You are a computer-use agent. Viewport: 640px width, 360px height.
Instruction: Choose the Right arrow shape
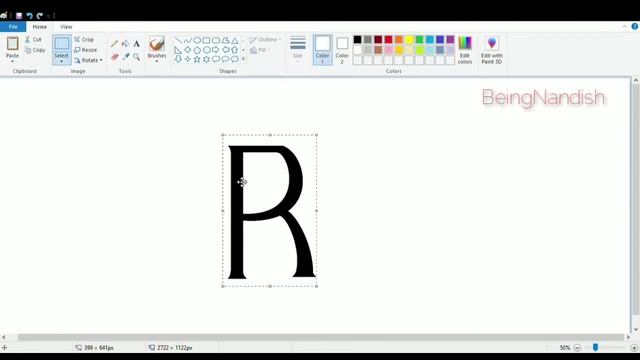pyautogui.click(x=216, y=50)
